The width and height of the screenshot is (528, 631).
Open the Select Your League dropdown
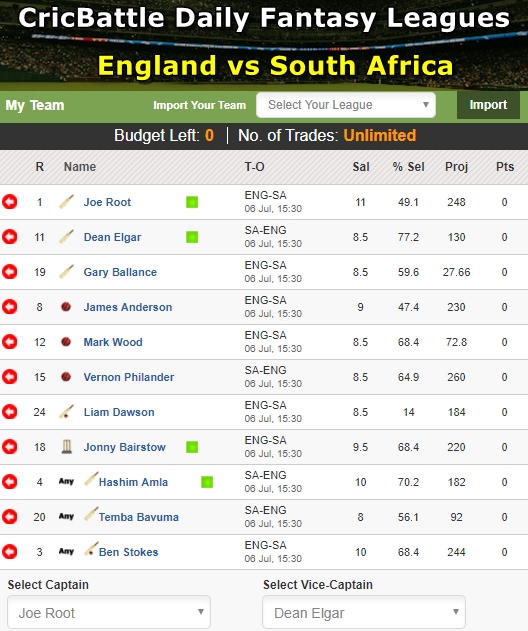point(346,105)
